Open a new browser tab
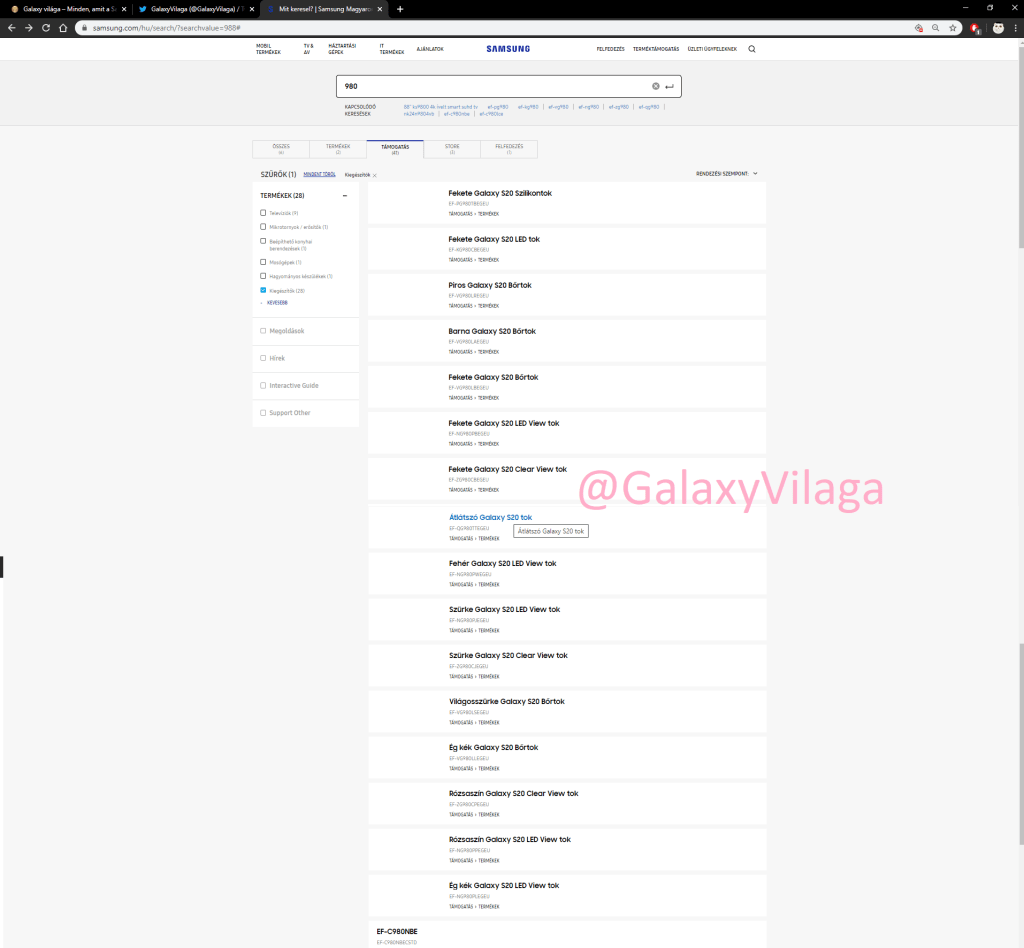The height and width of the screenshot is (948, 1024). tap(400, 9)
